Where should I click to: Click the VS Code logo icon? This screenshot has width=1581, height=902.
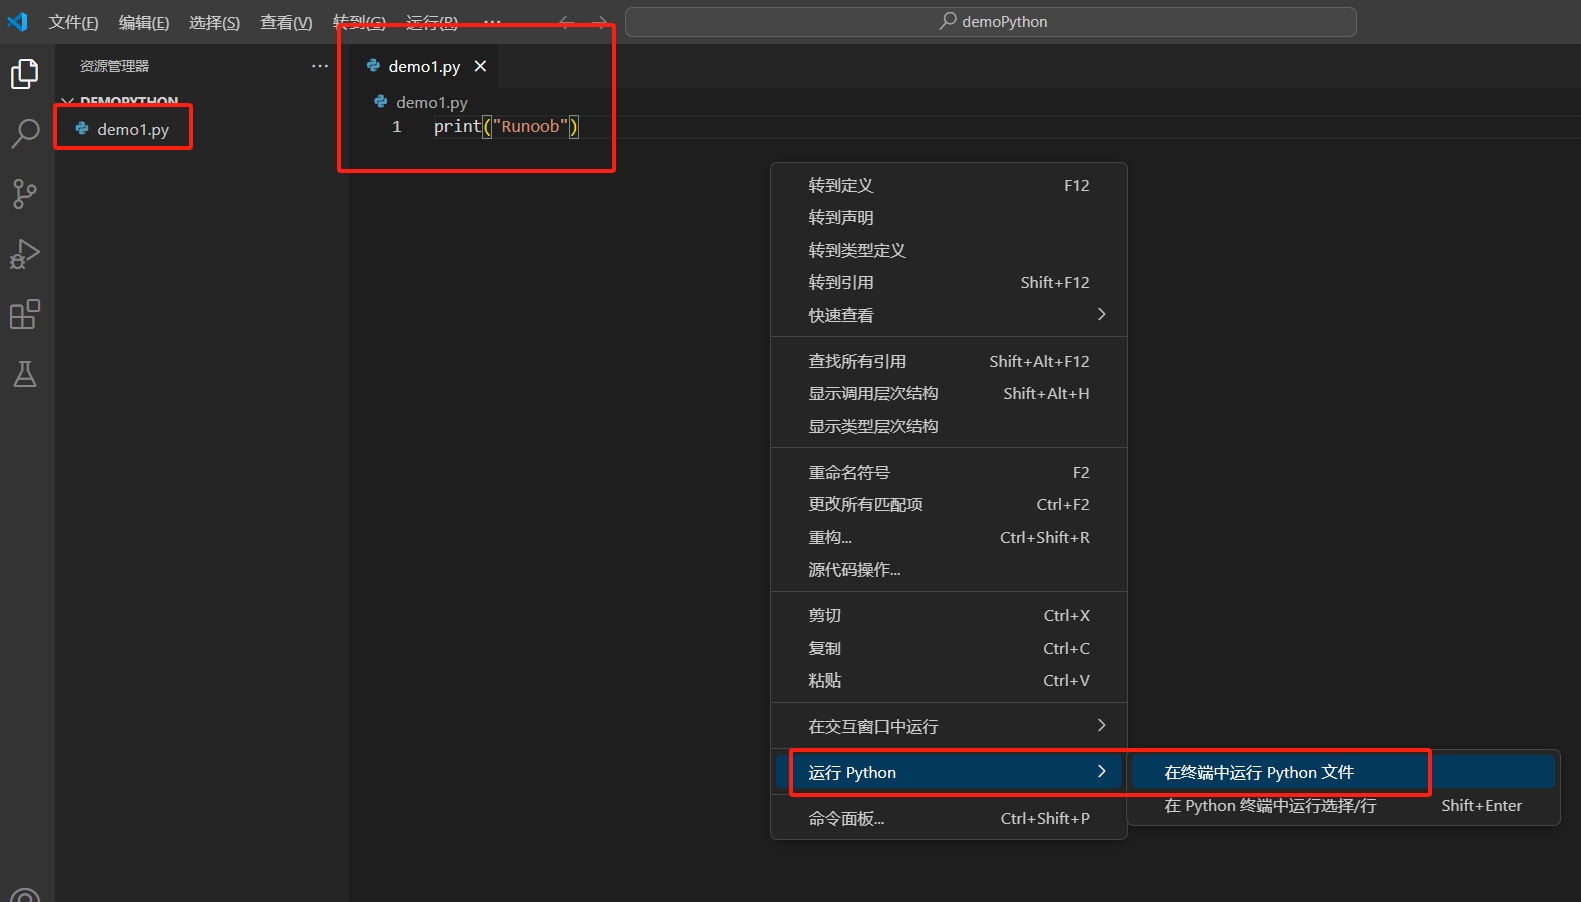click(x=18, y=22)
